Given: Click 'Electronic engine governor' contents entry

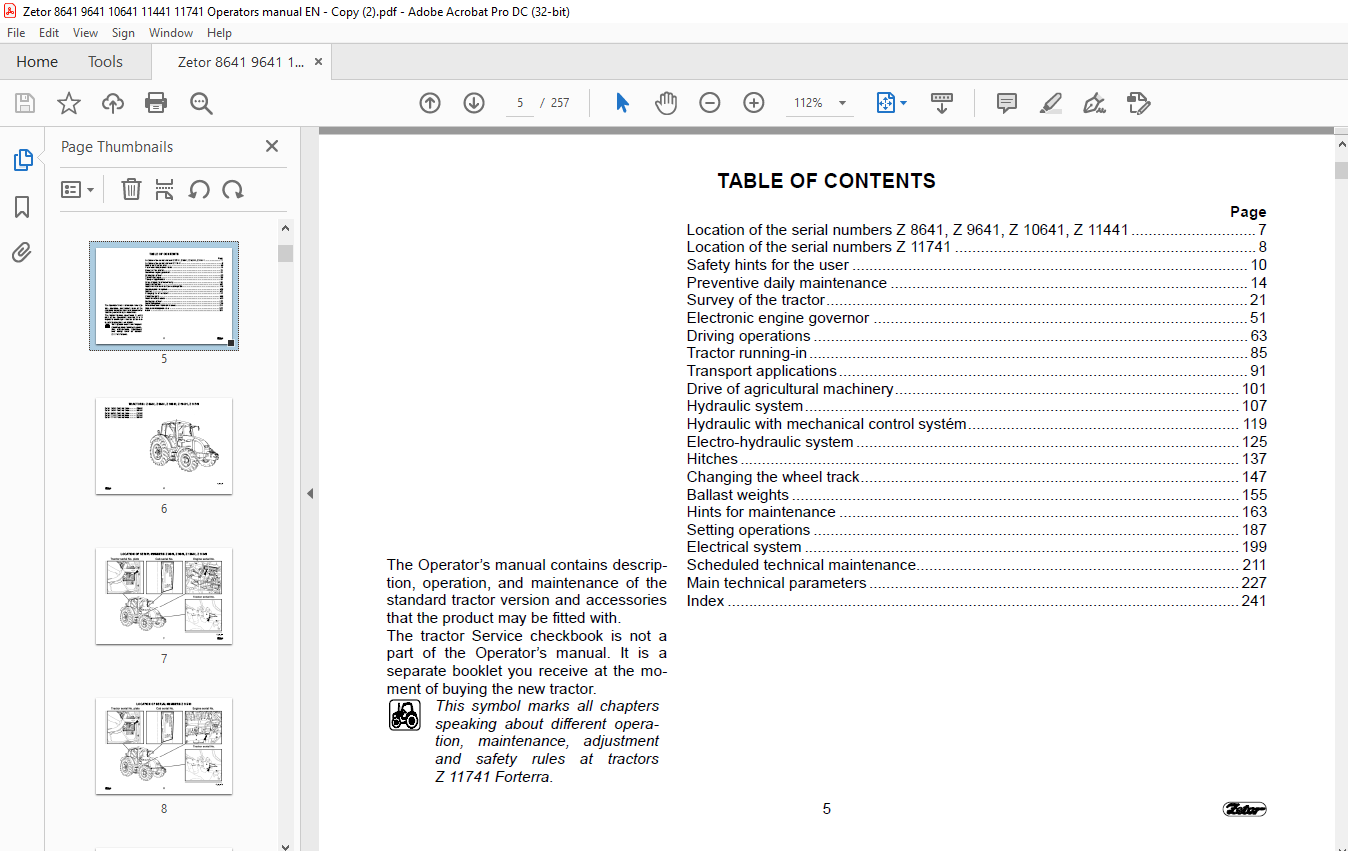Looking at the screenshot, I should 976,318.
